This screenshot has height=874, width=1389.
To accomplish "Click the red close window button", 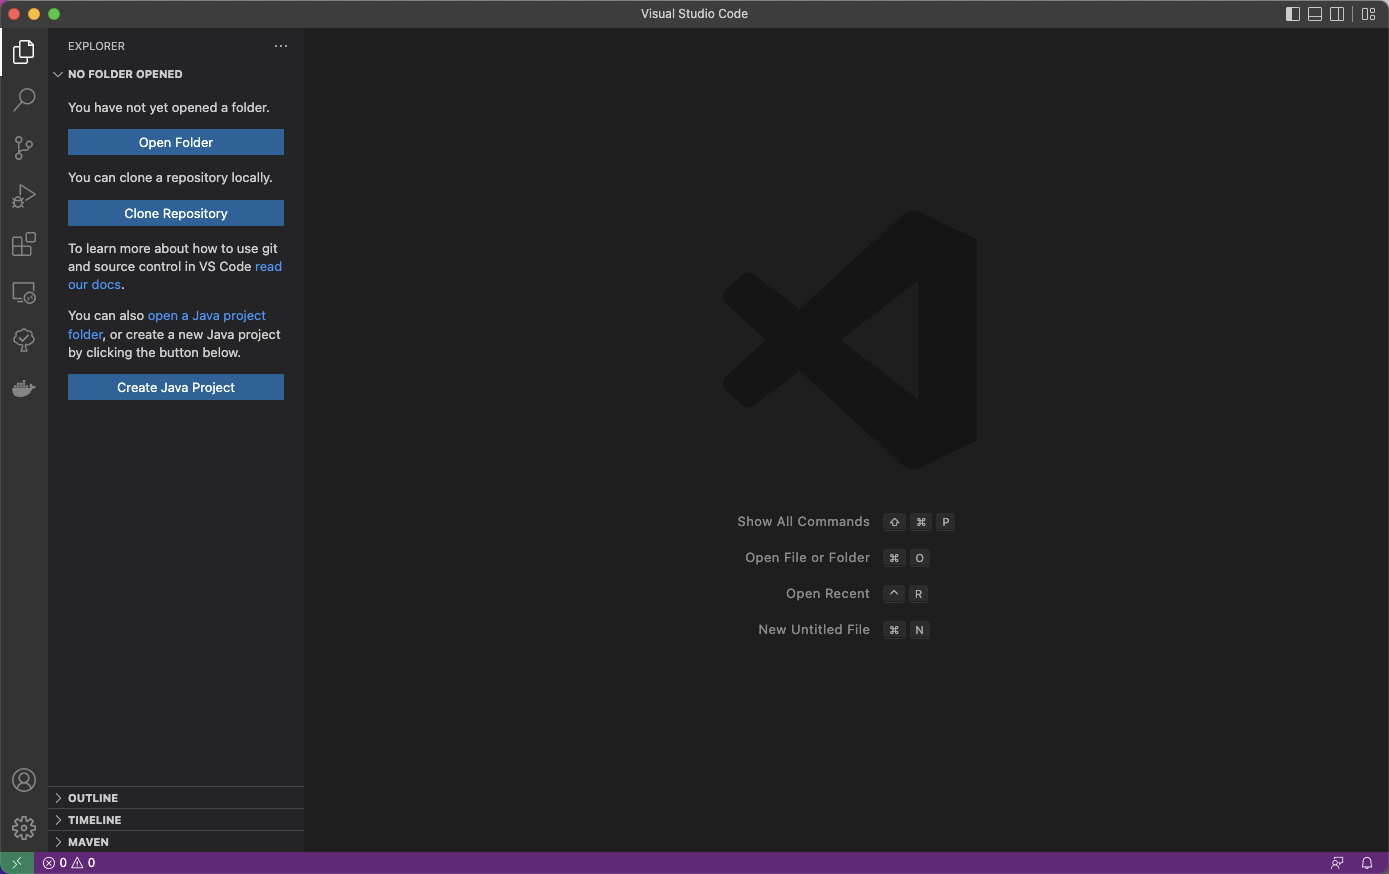I will (x=14, y=14).
